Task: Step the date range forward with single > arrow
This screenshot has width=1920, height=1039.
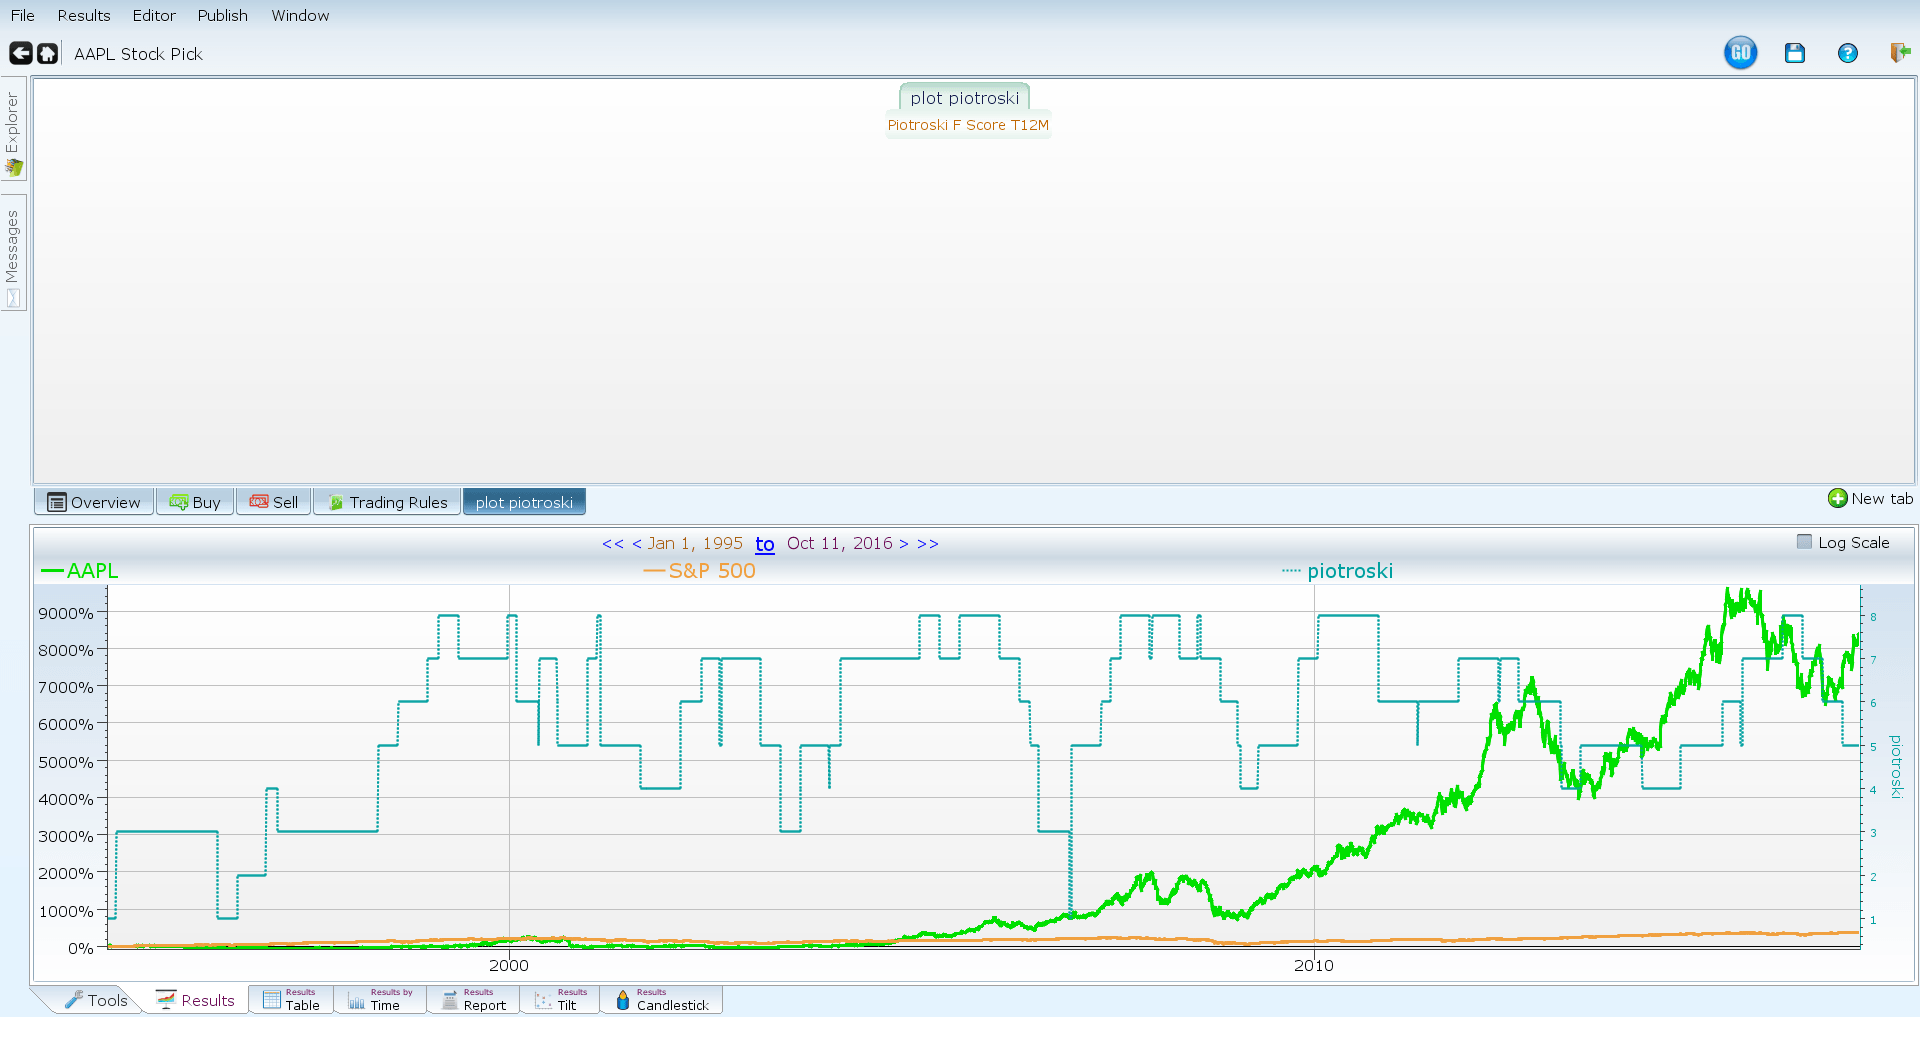Action: (x=904, y=543)
